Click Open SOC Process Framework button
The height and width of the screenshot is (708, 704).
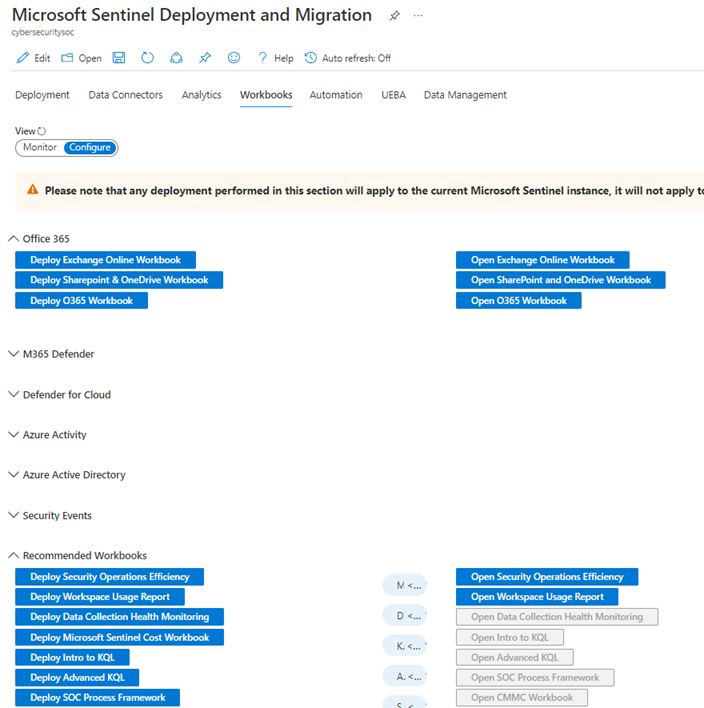[x=535, y=678]
